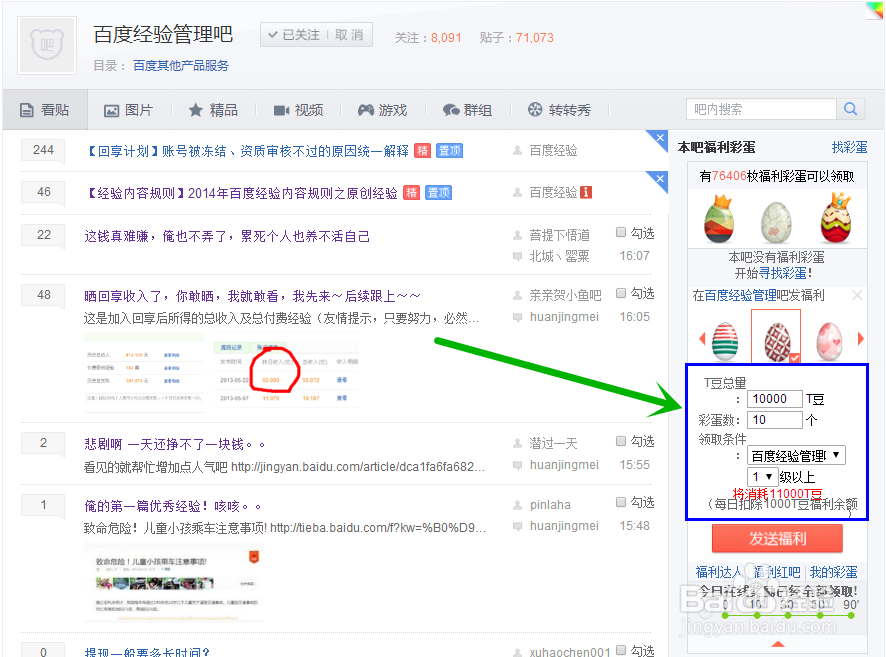Switch to 视频 tab
886x657 pixels.
tap(298, 110)
